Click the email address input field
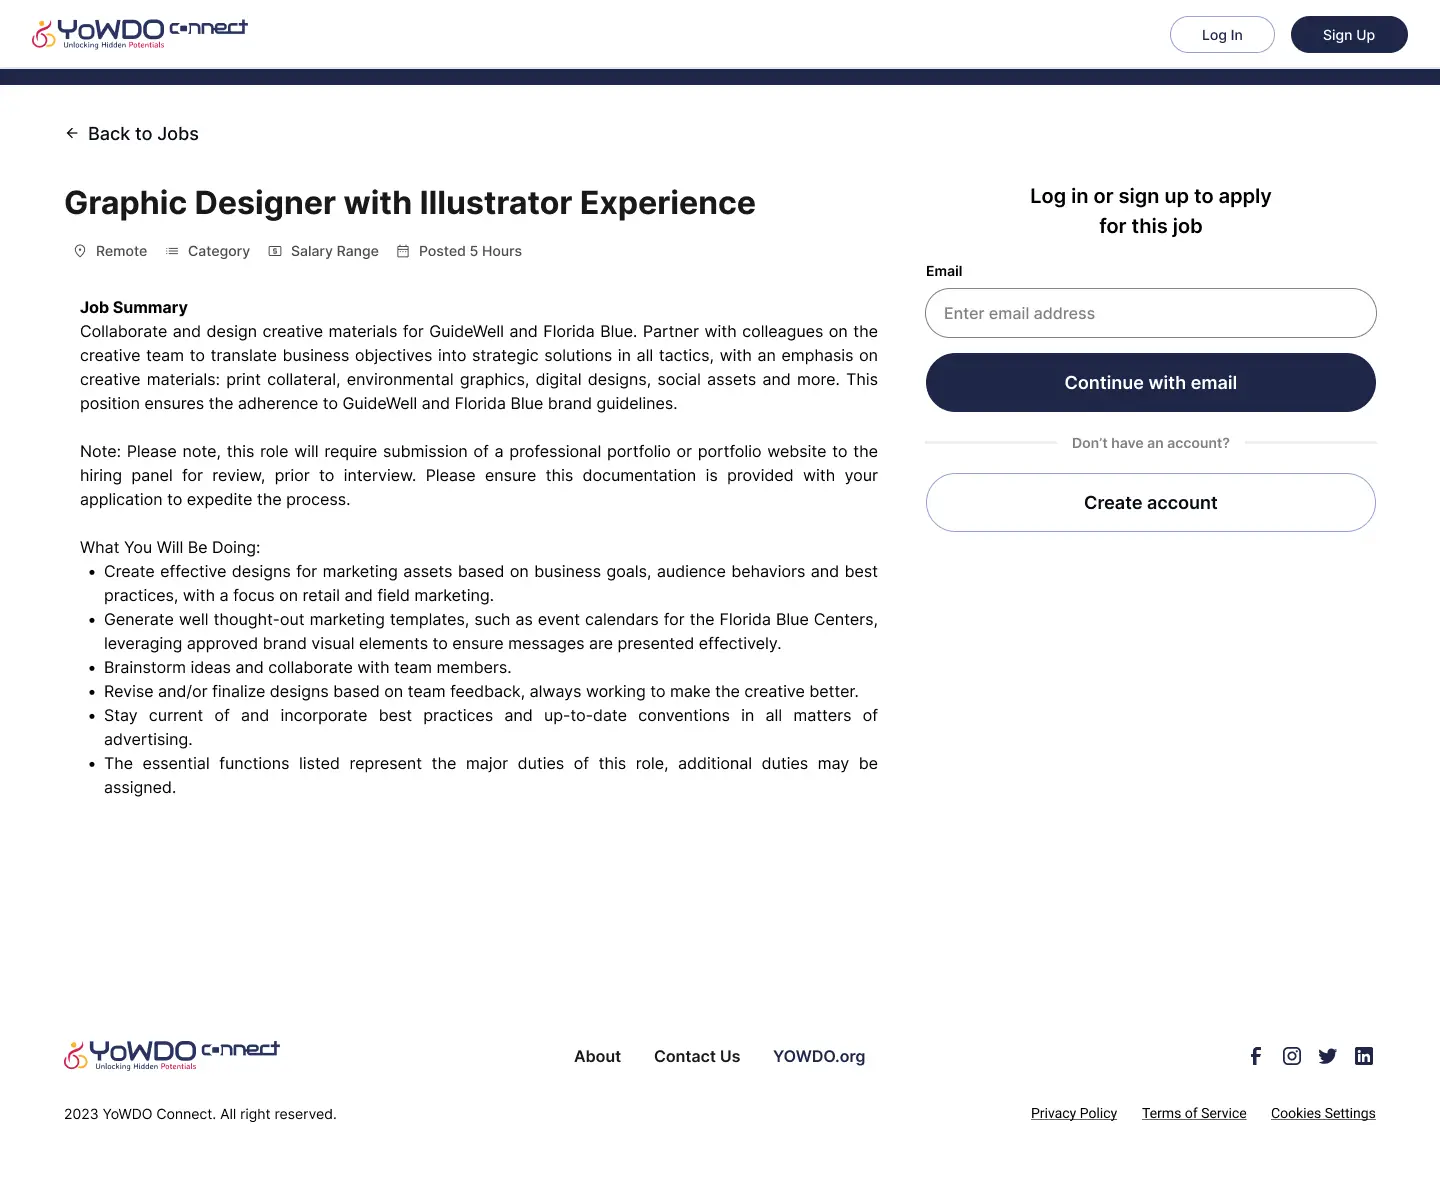 (x=1150, y=313)
